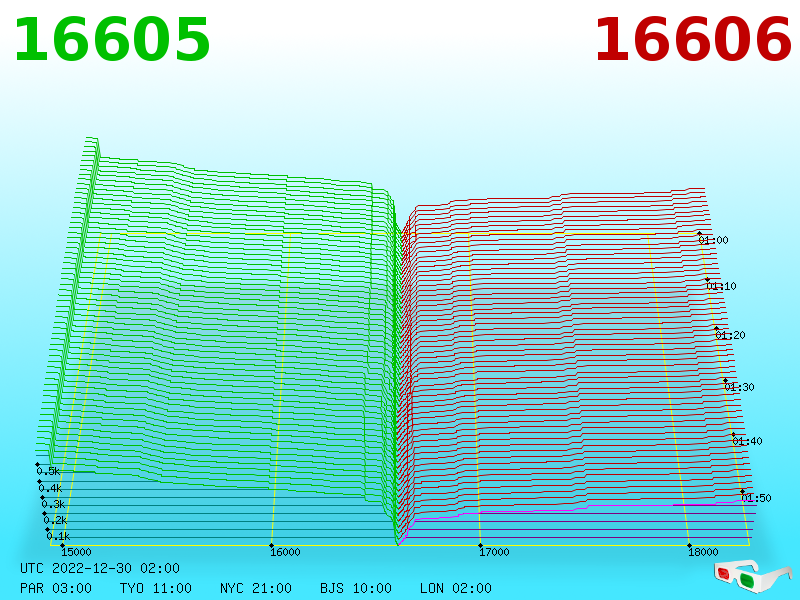Click the 3D anaglyph glasses icon

click(x=753, y=575)
